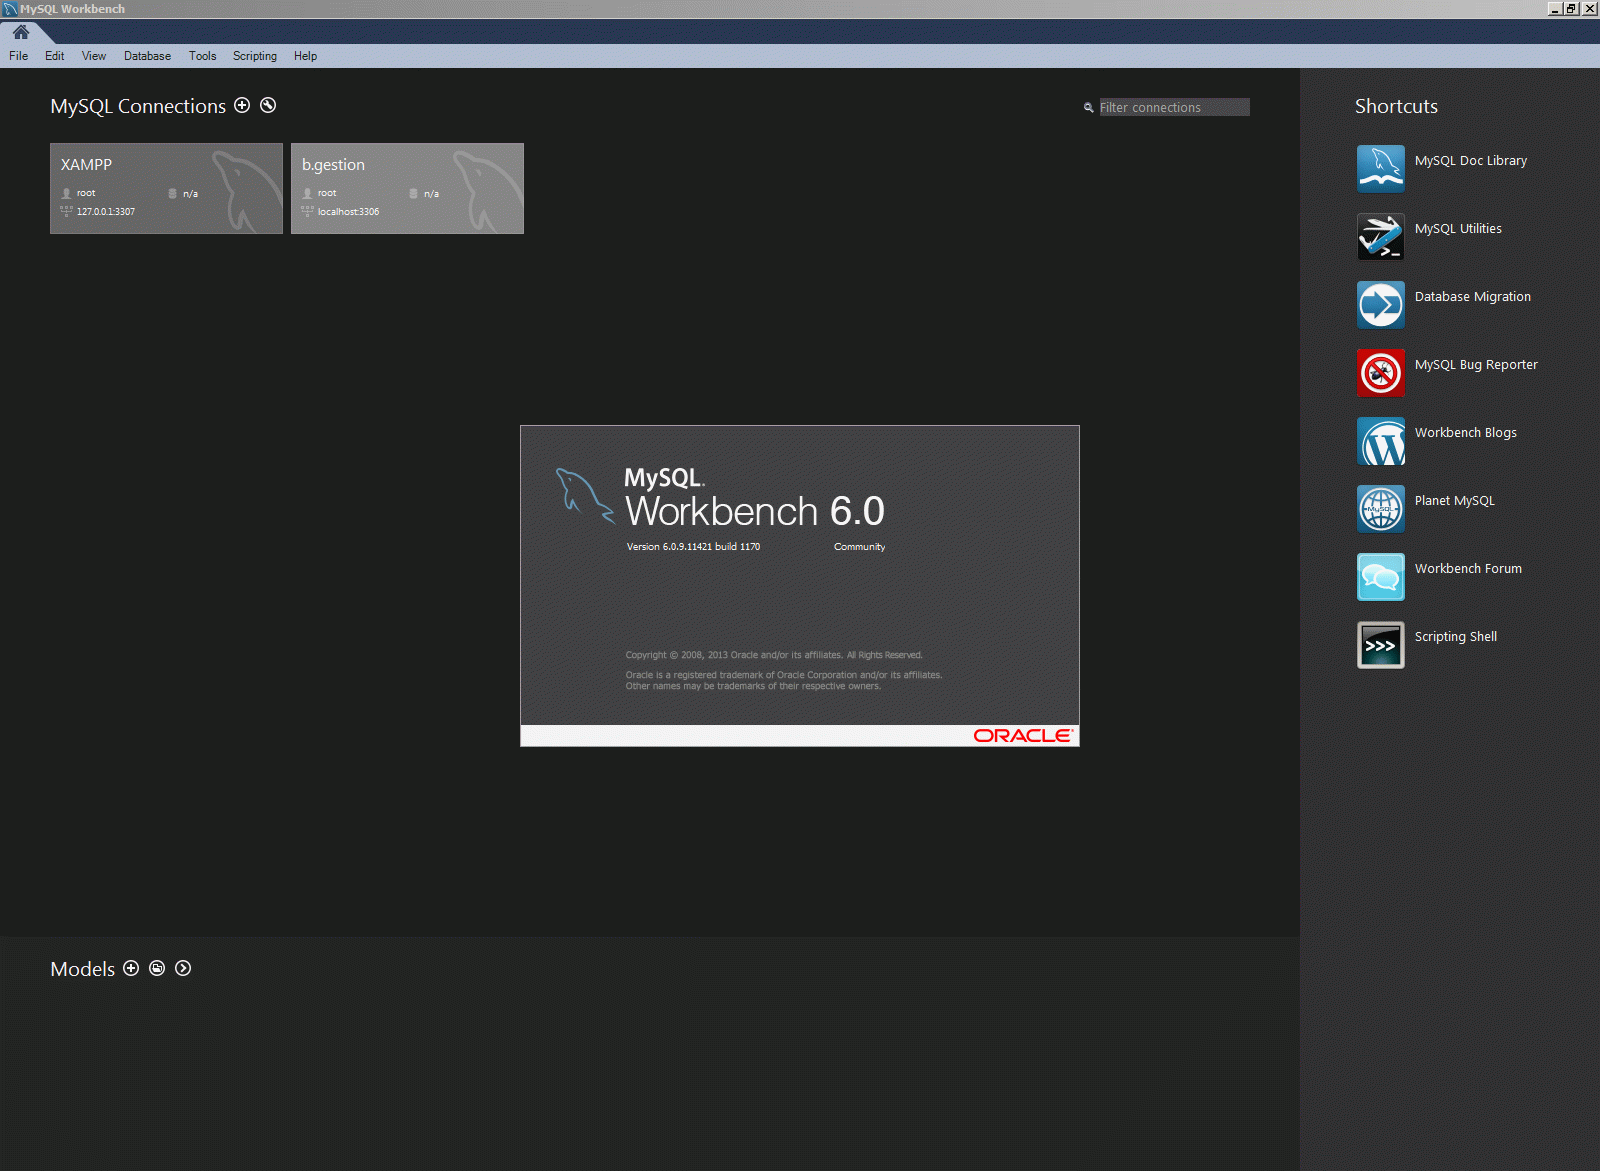
Task: Open the b.gestion connection tile
Action: (407, 188)
